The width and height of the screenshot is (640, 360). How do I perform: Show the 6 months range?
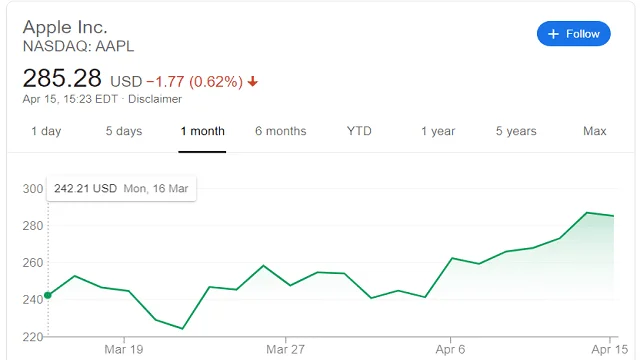pos(280,131)
